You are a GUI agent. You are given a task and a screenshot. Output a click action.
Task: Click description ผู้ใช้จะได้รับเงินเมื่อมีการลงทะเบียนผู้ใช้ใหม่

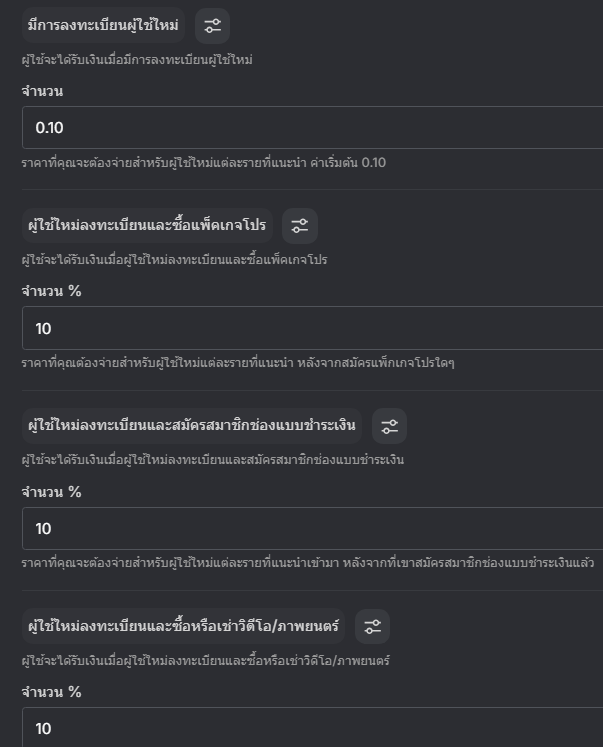click(137, 60)
